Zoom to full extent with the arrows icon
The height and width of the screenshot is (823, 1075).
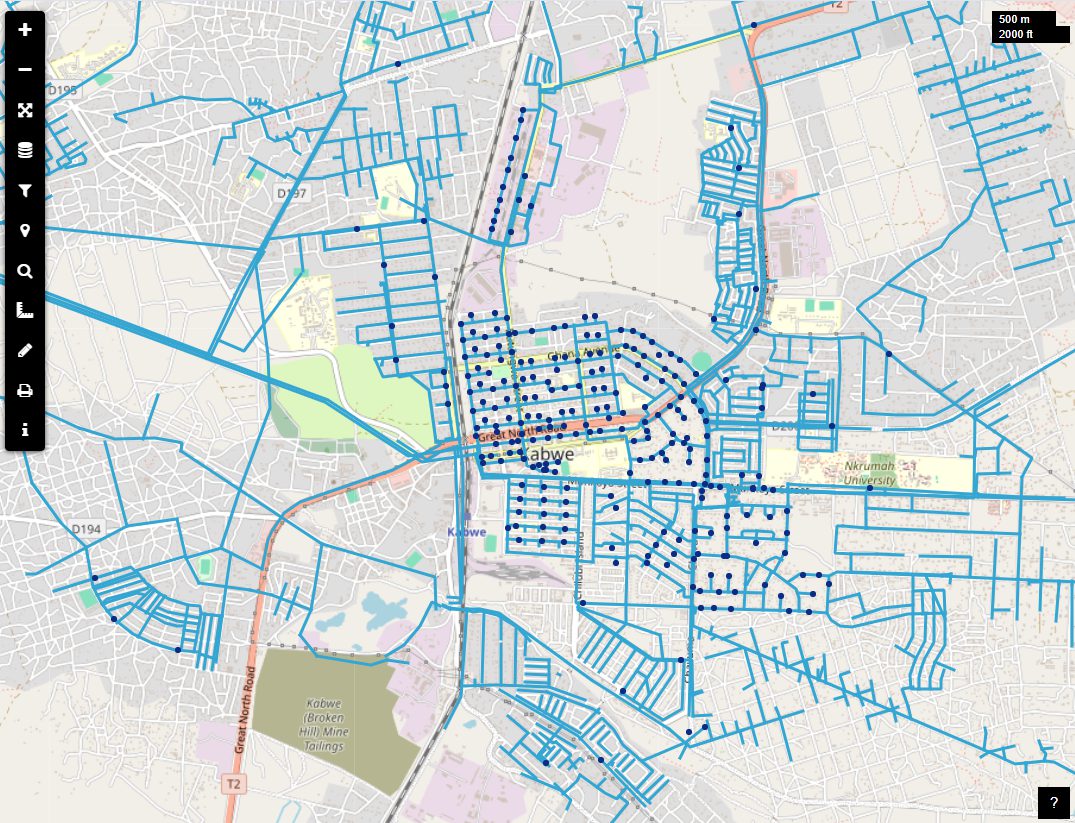(x=25, y=110)
